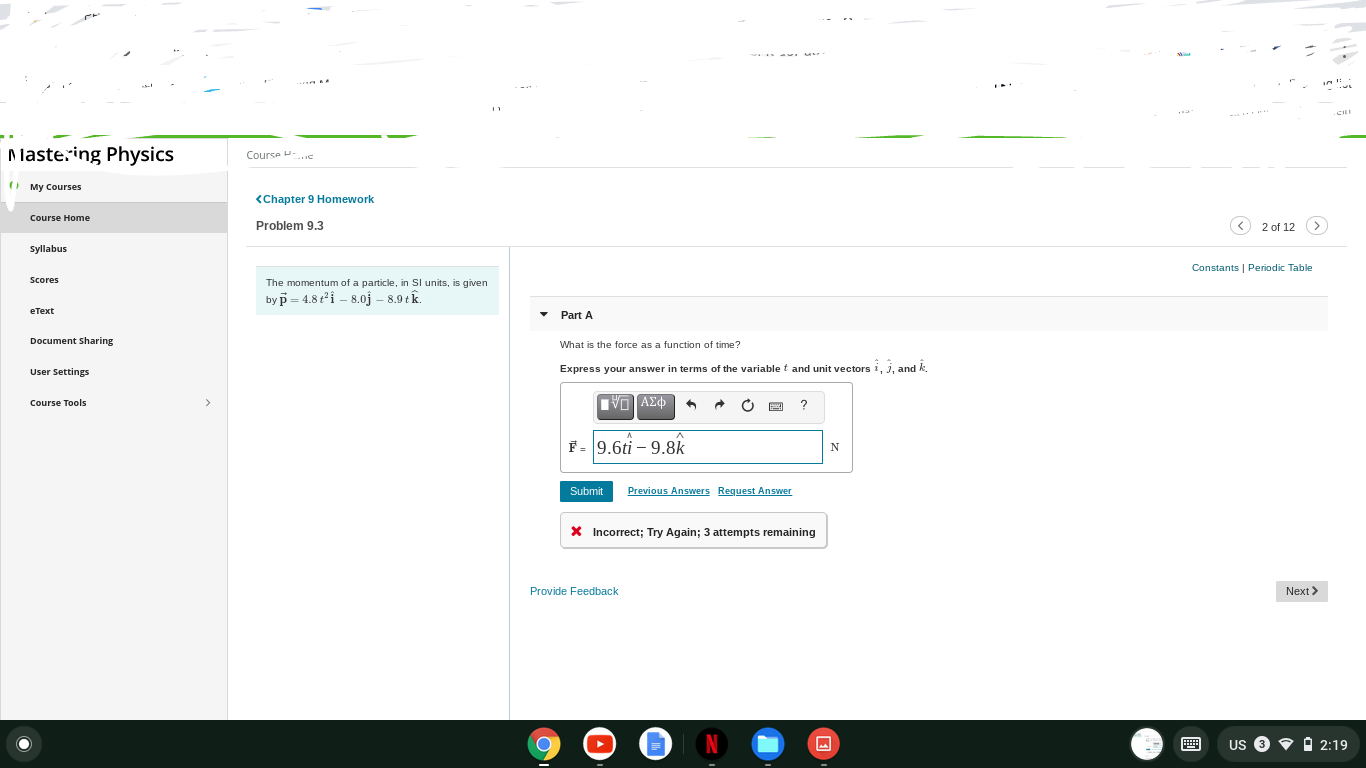Collapse the Part A section

[x=544, y=314]
